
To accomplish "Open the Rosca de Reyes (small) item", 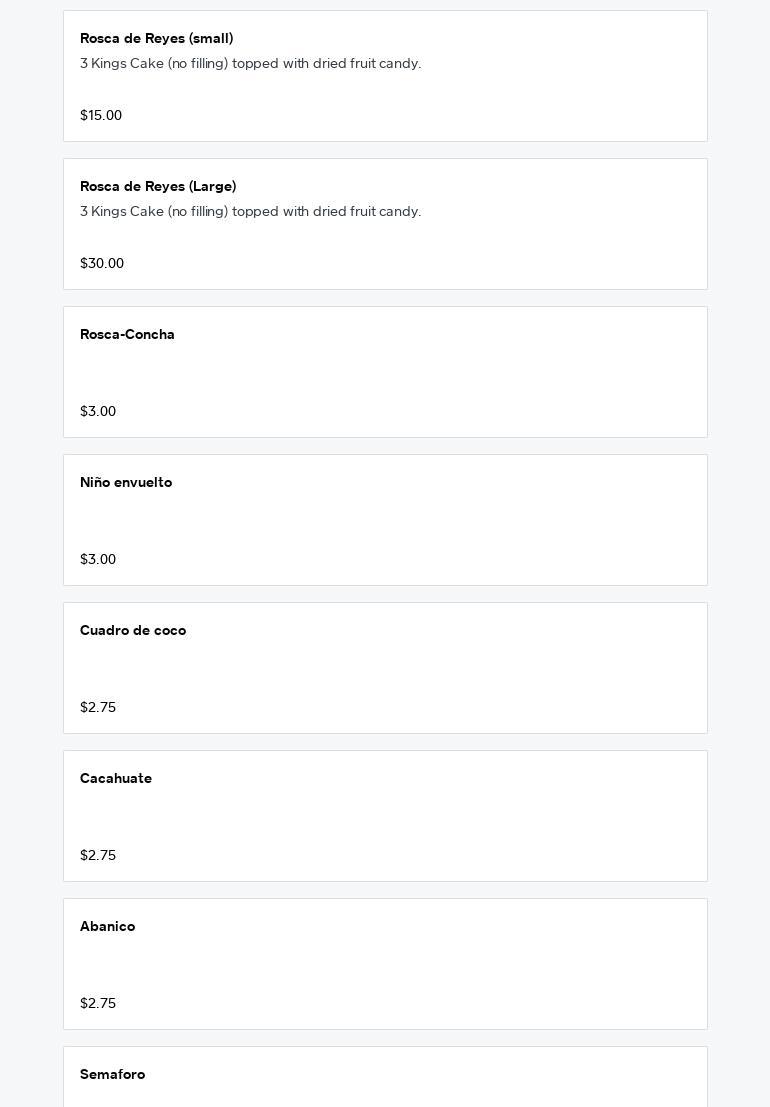I will tap(156, 39).
